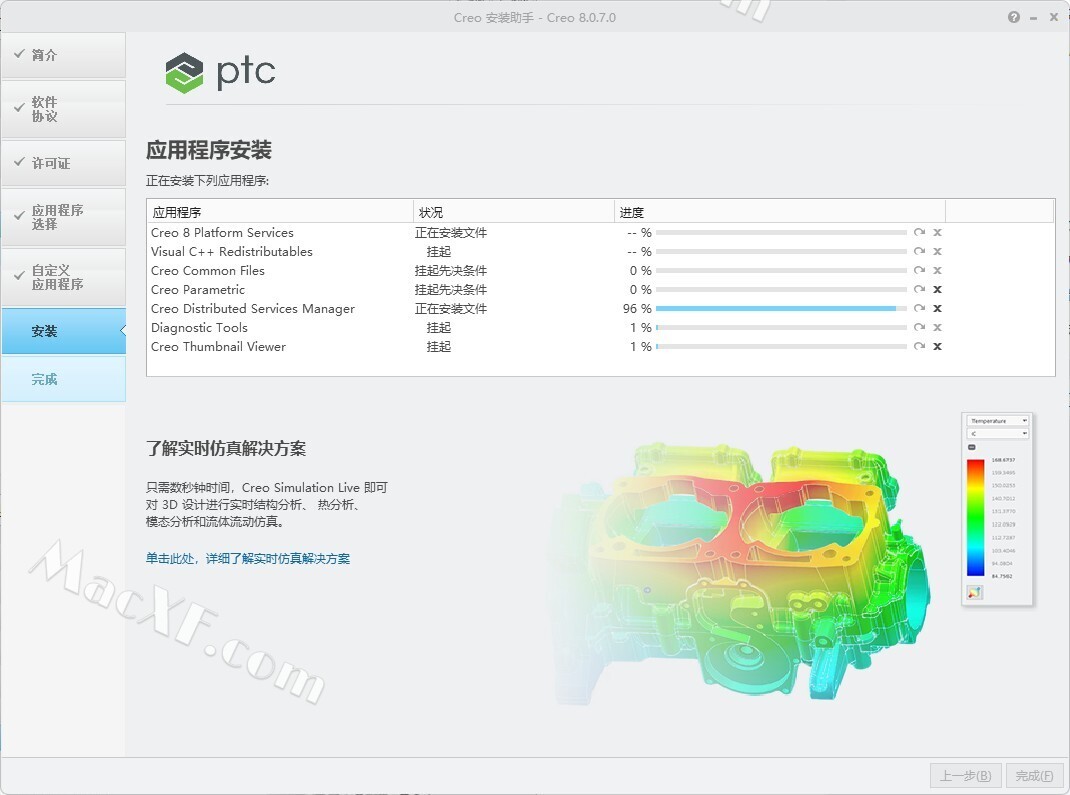Click the window title Creo 安装助手 - Creo 8.0.7.0
Screen dimensions: 1070x795
[x=535, y=18]
